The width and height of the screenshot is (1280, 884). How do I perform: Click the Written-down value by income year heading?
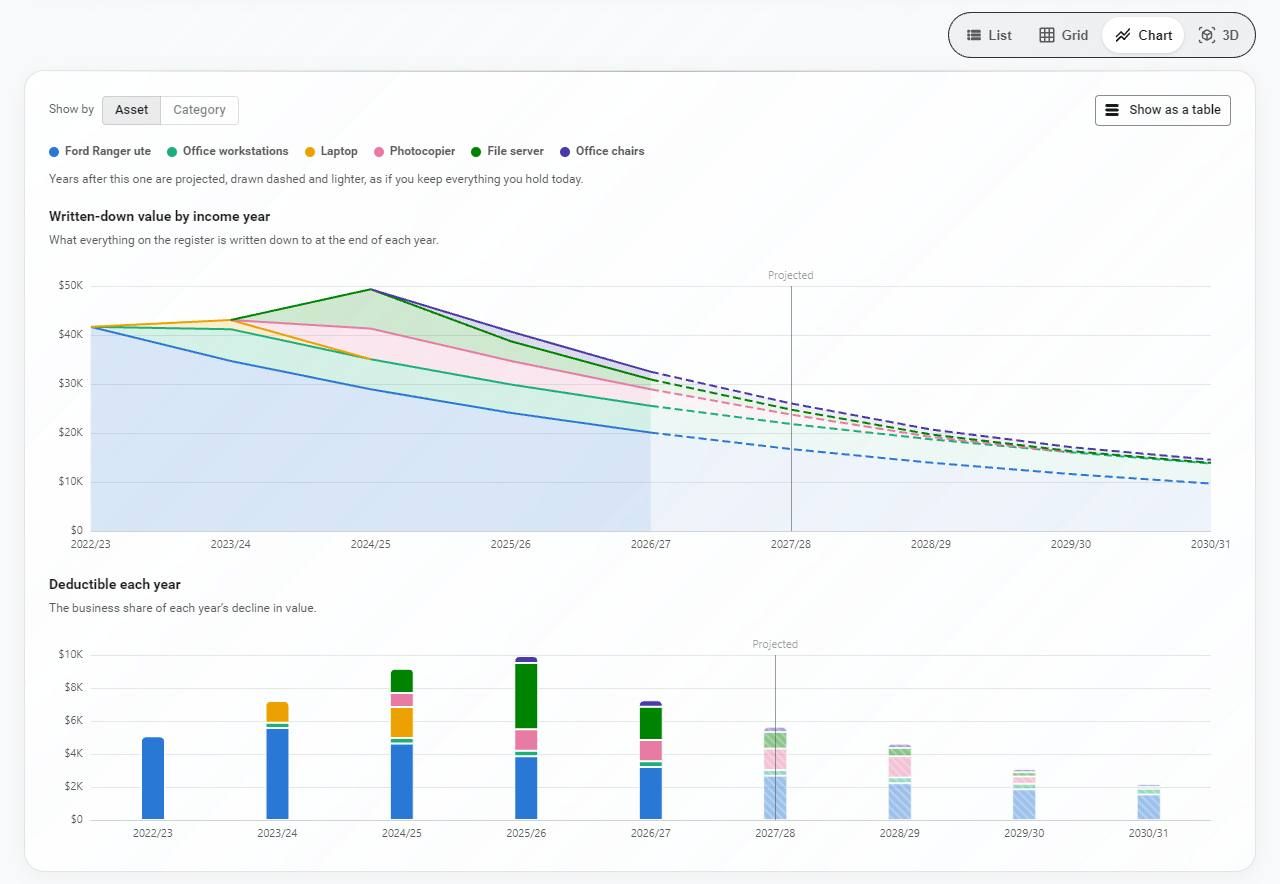[x=160, y=216]
